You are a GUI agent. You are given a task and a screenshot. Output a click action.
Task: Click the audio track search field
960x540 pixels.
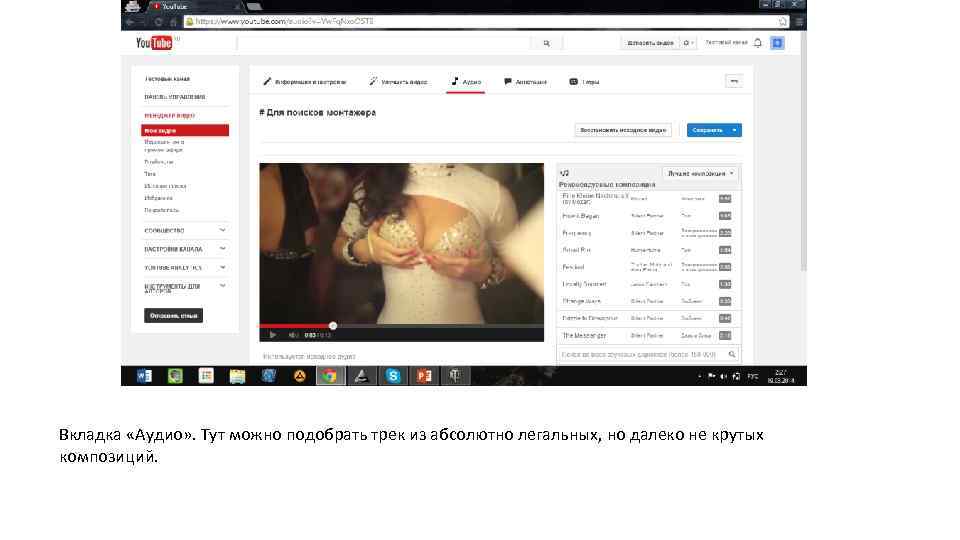(648, 354)
